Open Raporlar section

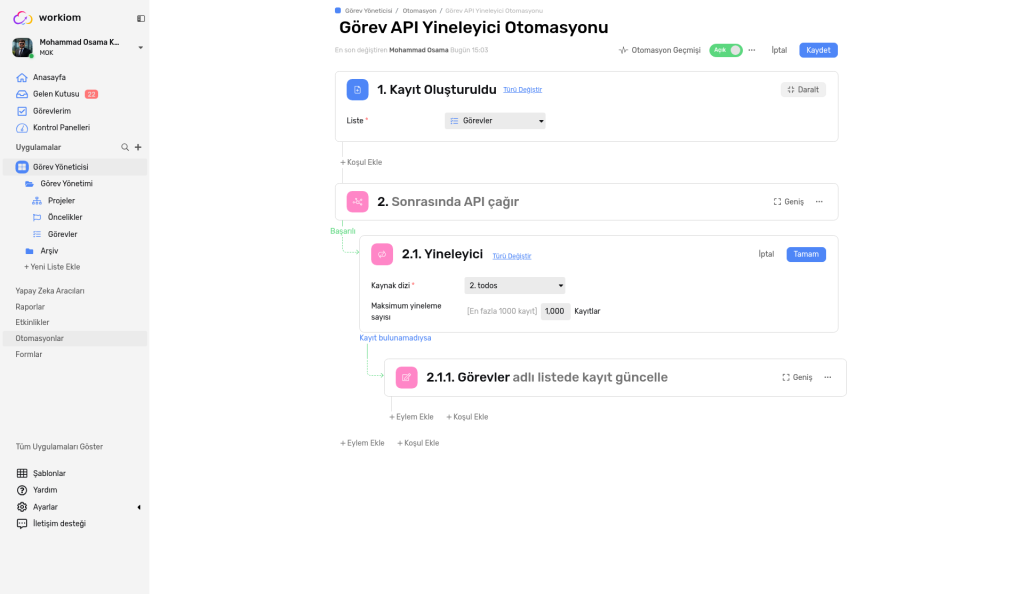pyautogui.click(x=30, y=307)
